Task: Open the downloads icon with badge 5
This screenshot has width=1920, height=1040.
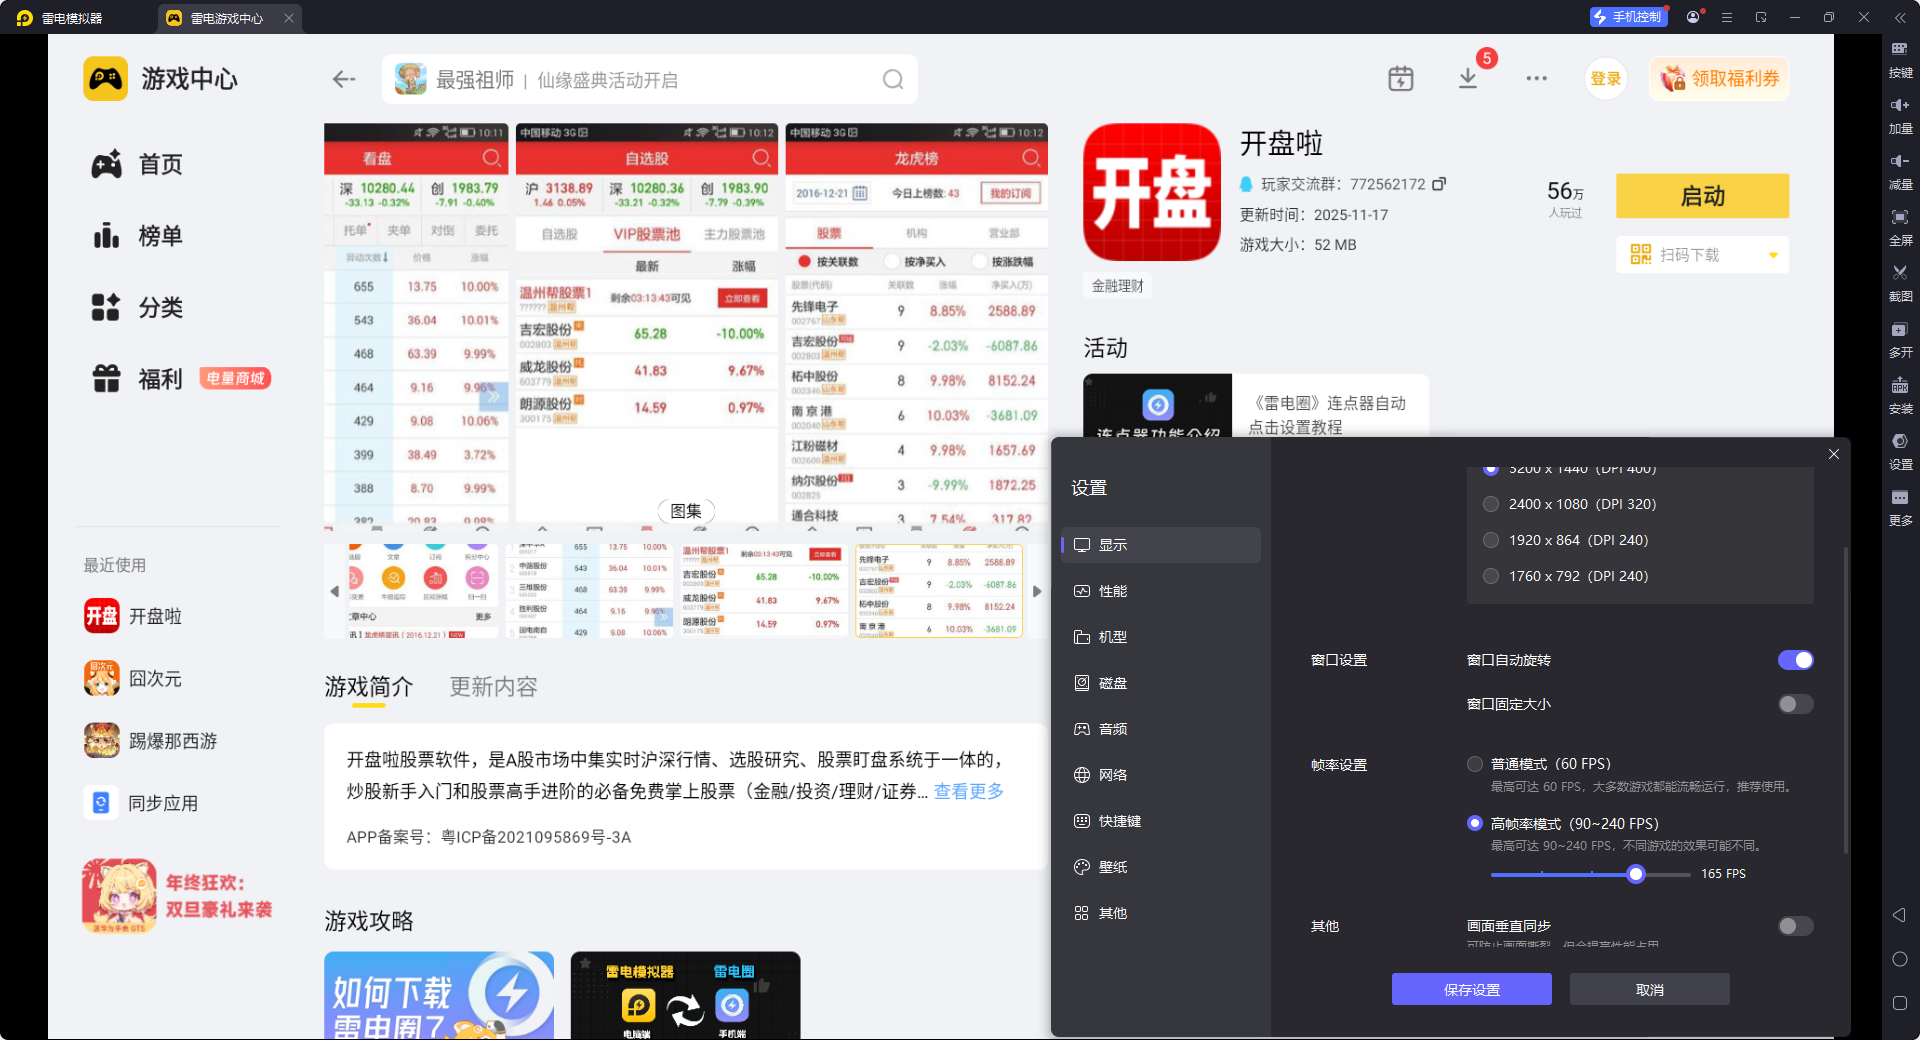Action: 1468,78
